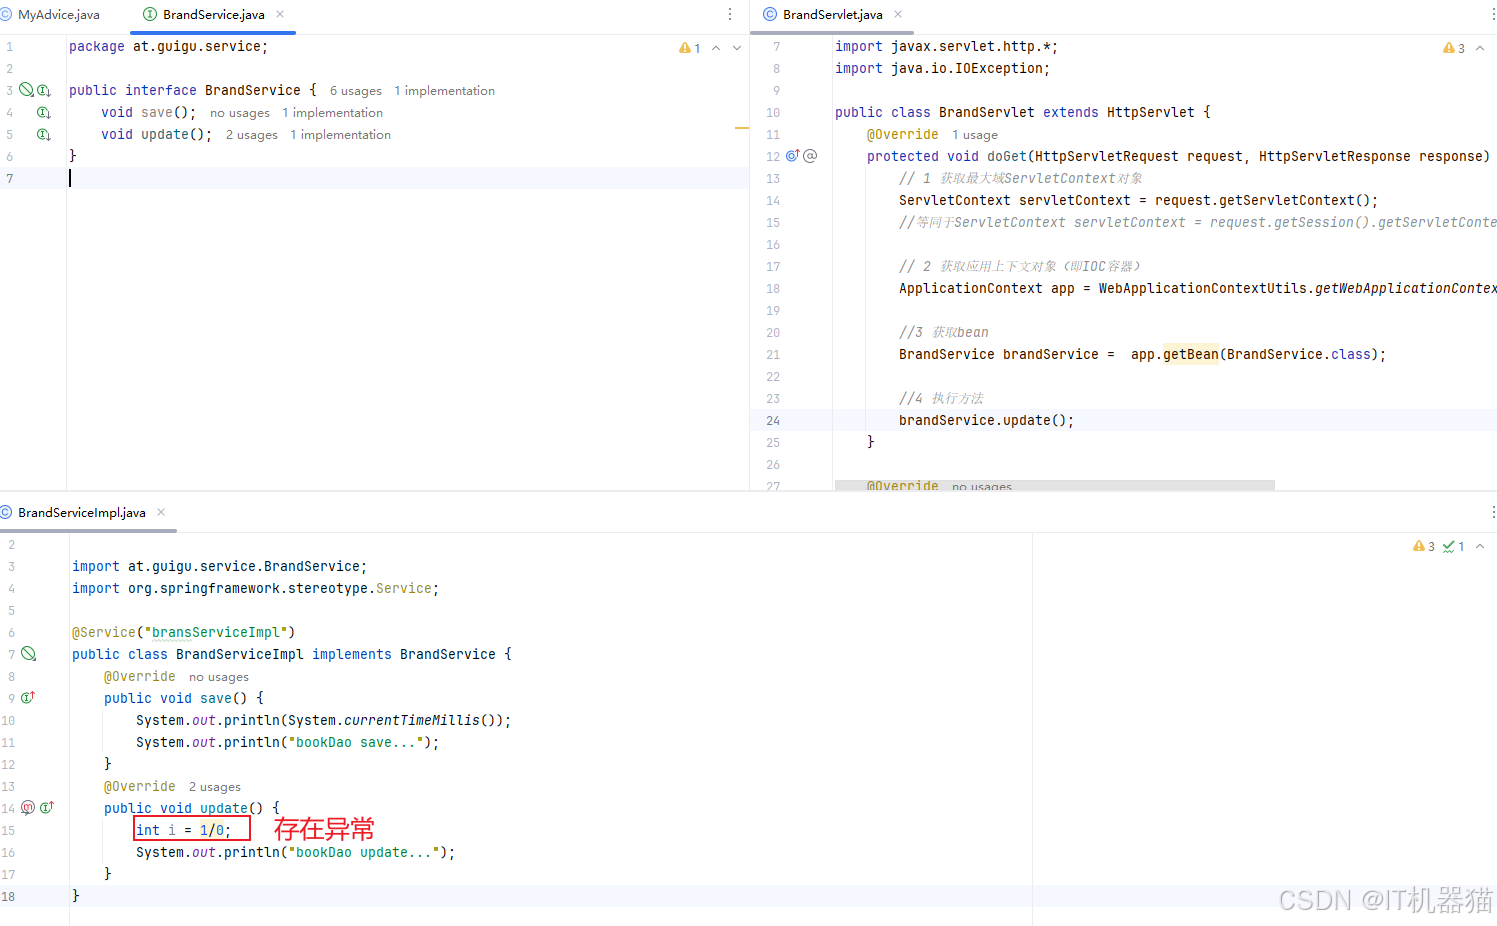1497x926 pixels.
Task: Click the implements-method gutter icon beside public void save()
Action: (28, 698)
